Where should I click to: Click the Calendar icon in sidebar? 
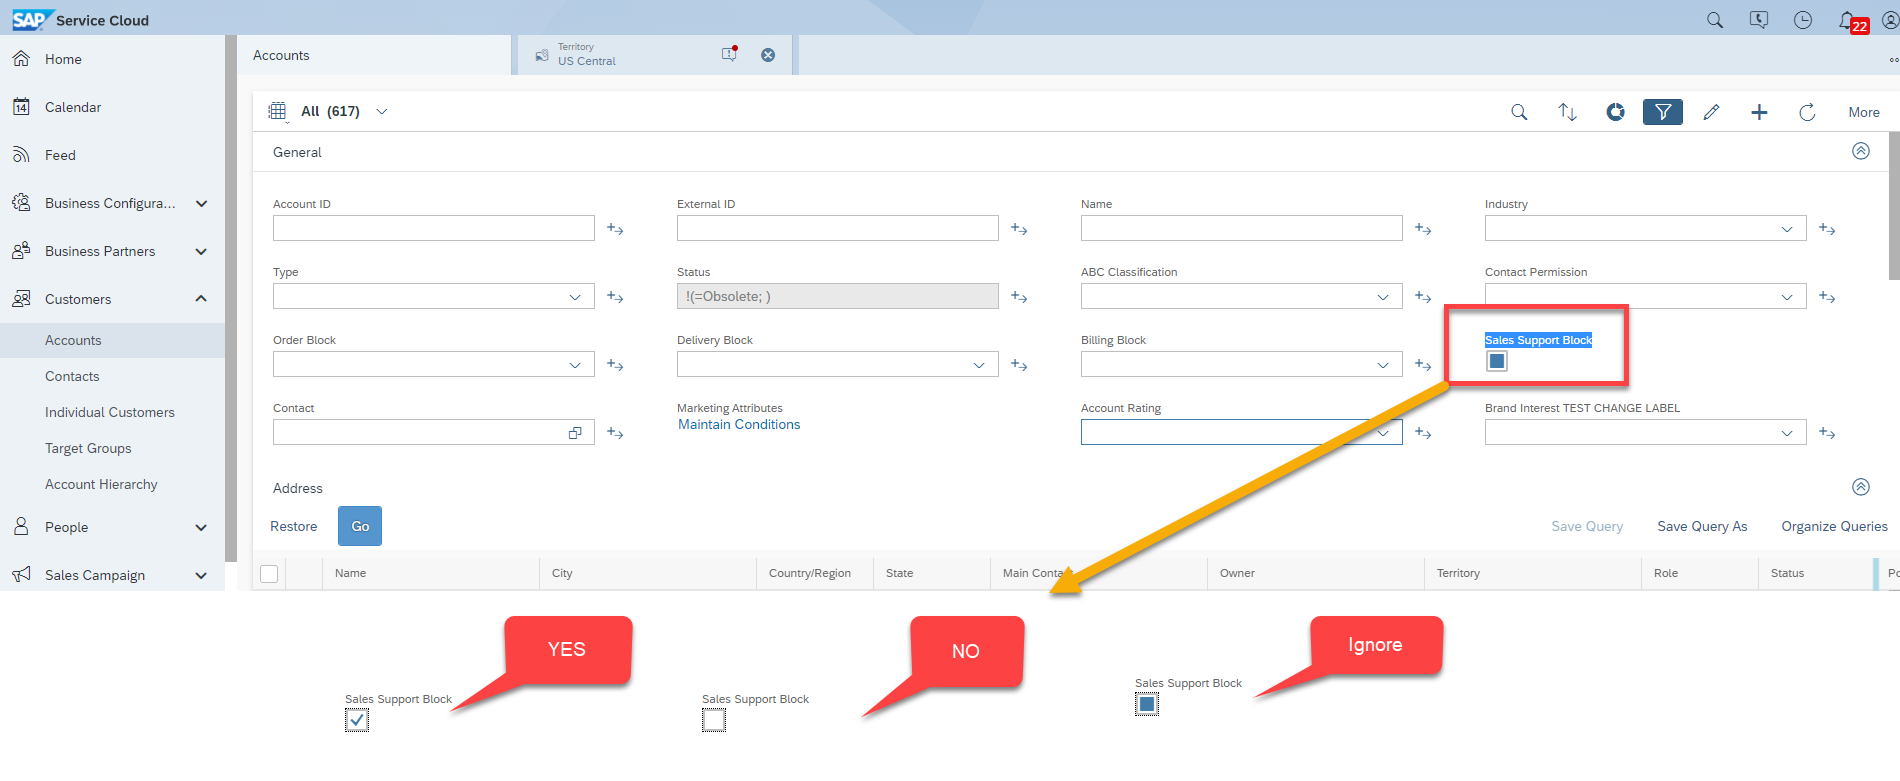21,107
